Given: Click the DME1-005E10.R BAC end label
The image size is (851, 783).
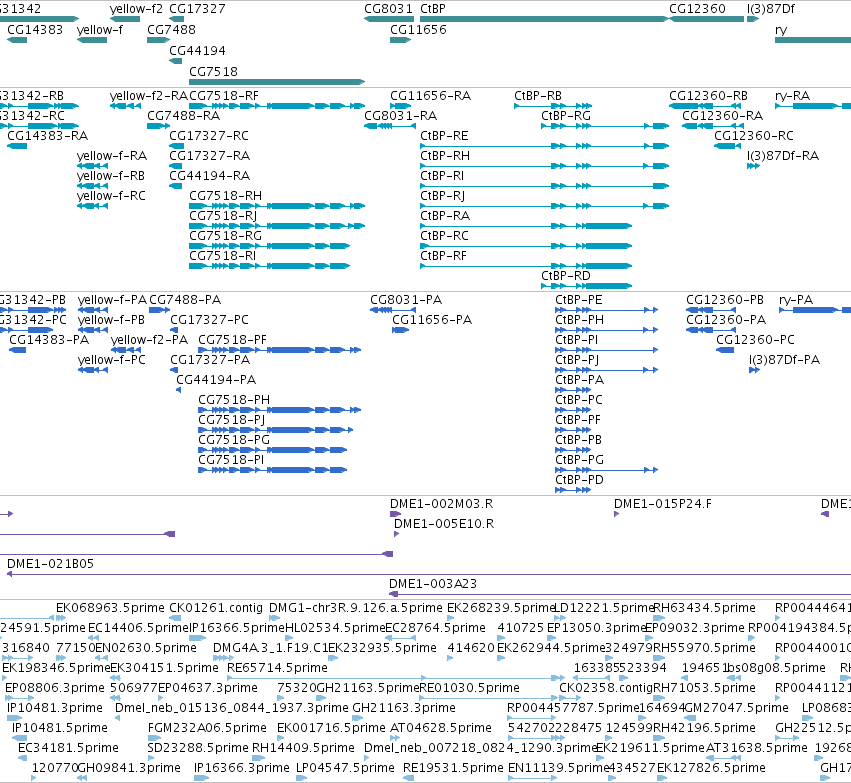Looking at the screenshot, I should tap(444, 524).
